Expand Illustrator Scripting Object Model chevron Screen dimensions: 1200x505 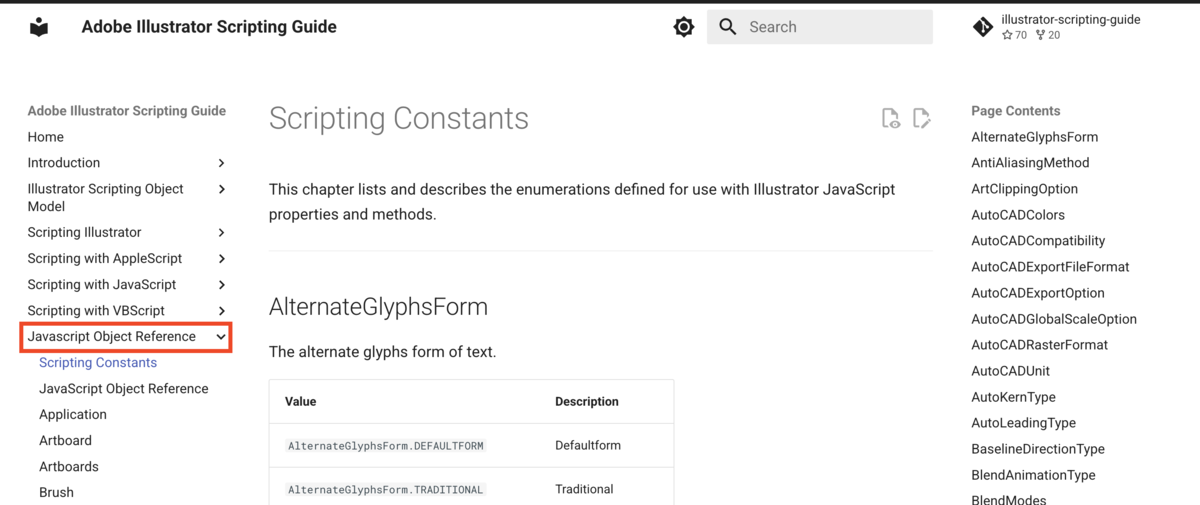(221, 189)
